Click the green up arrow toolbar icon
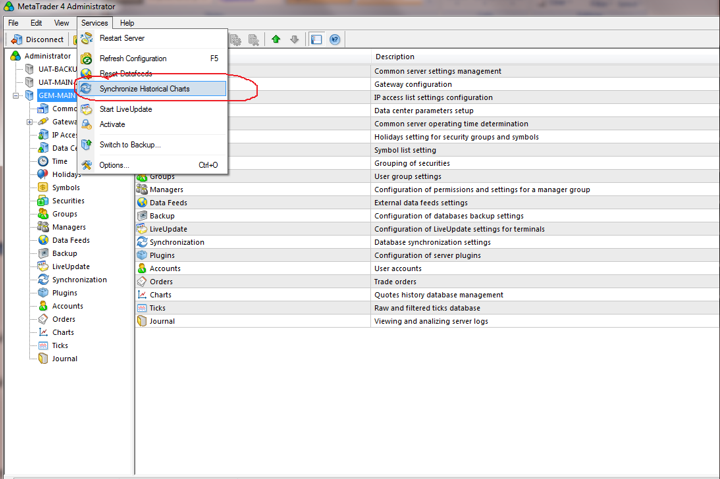 pos(276,39)
